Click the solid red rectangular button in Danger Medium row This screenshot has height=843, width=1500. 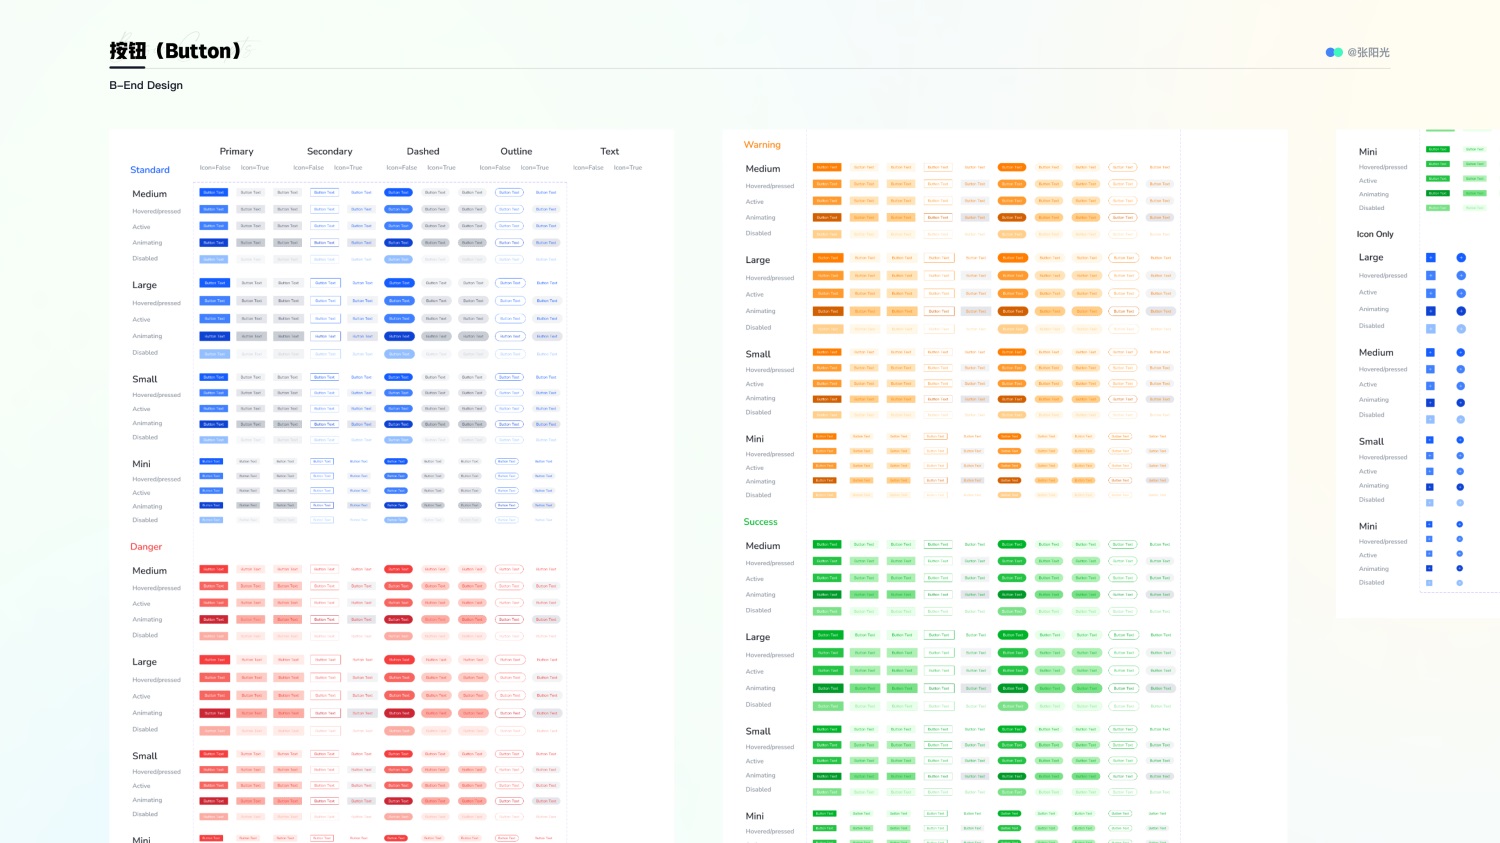(214, 569)
